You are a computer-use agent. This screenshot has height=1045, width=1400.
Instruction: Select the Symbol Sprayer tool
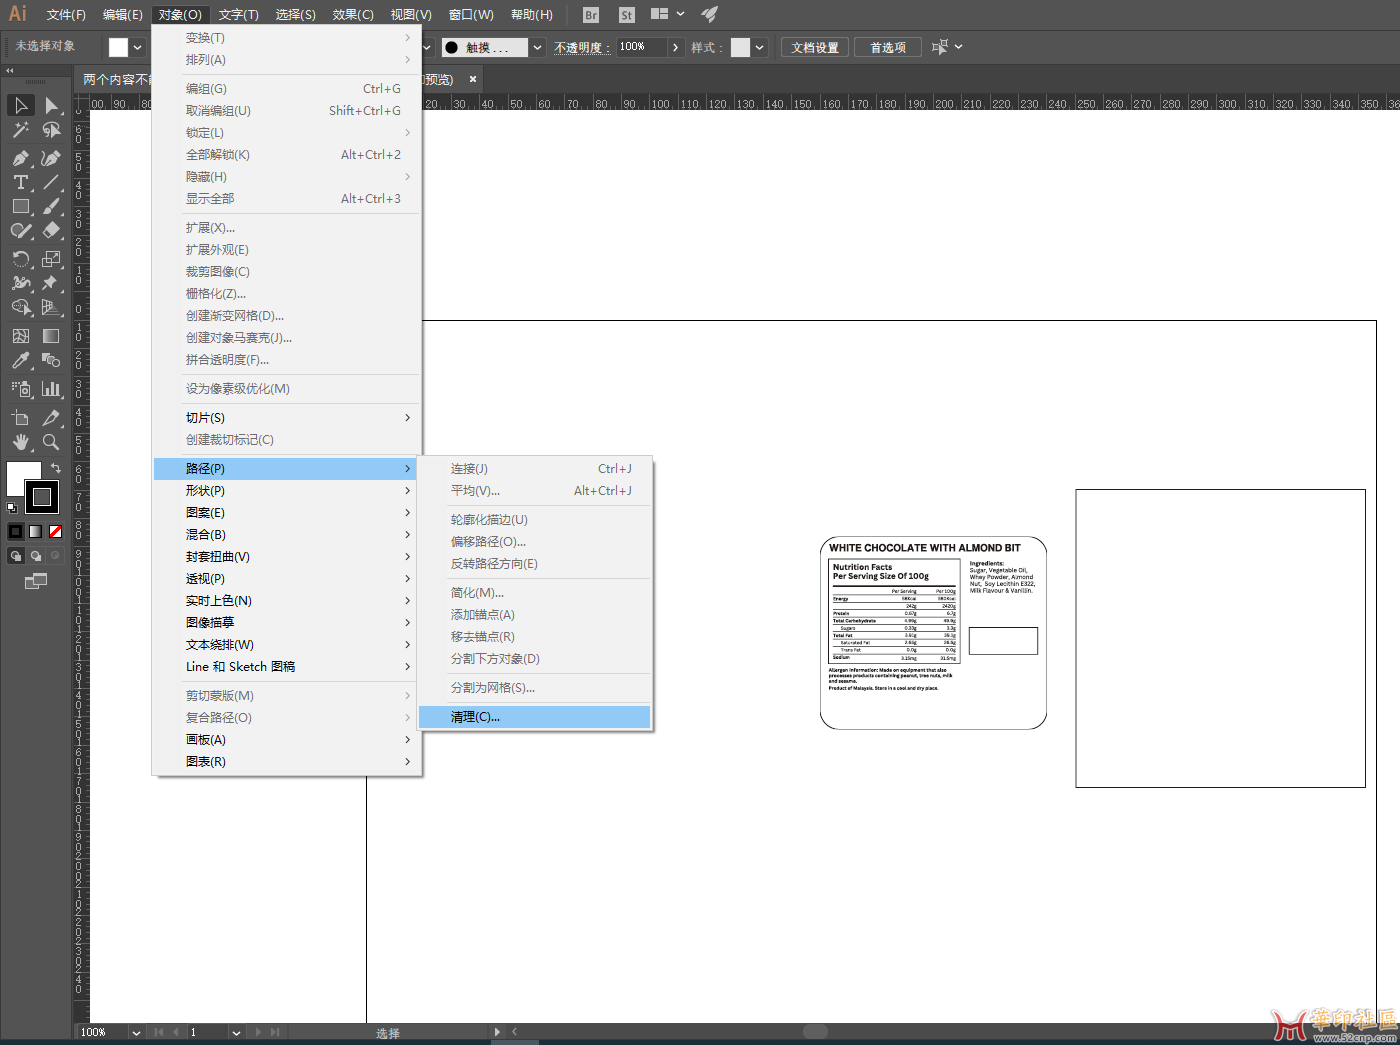[x=21, y=389]
